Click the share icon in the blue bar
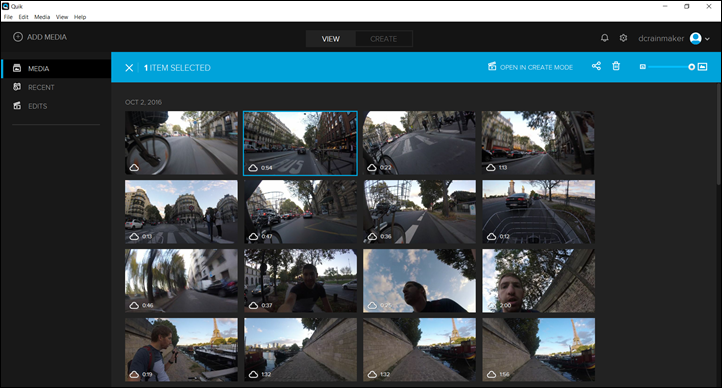 click(596, 66)
